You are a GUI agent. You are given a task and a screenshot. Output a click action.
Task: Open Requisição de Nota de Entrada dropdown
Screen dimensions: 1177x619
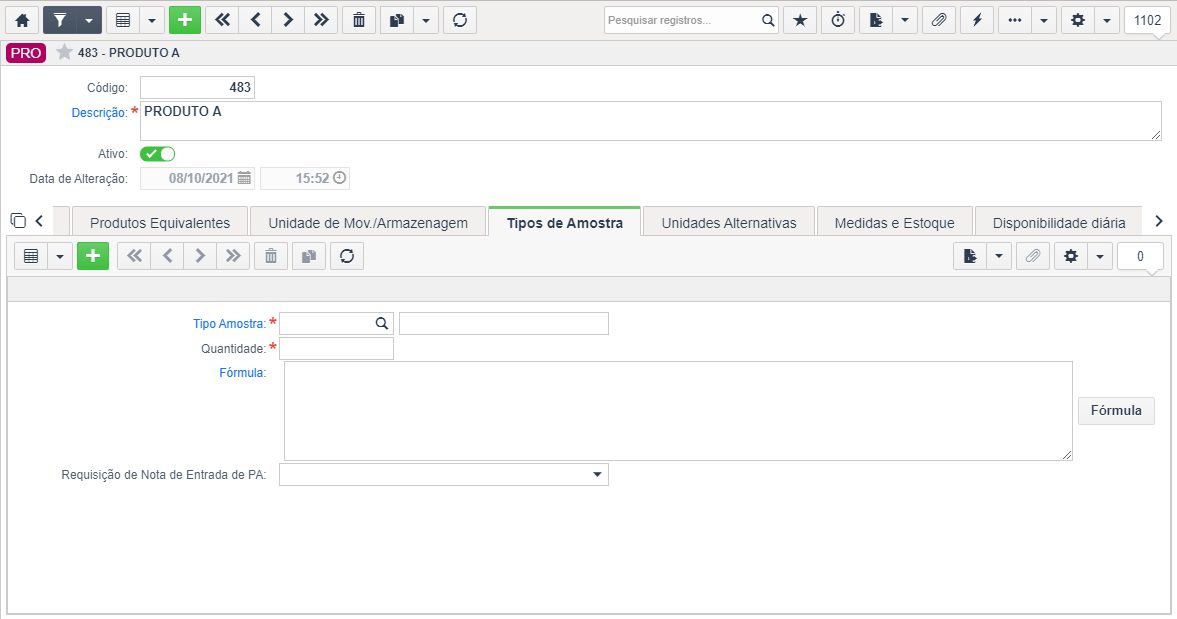[x=444, y=474]
